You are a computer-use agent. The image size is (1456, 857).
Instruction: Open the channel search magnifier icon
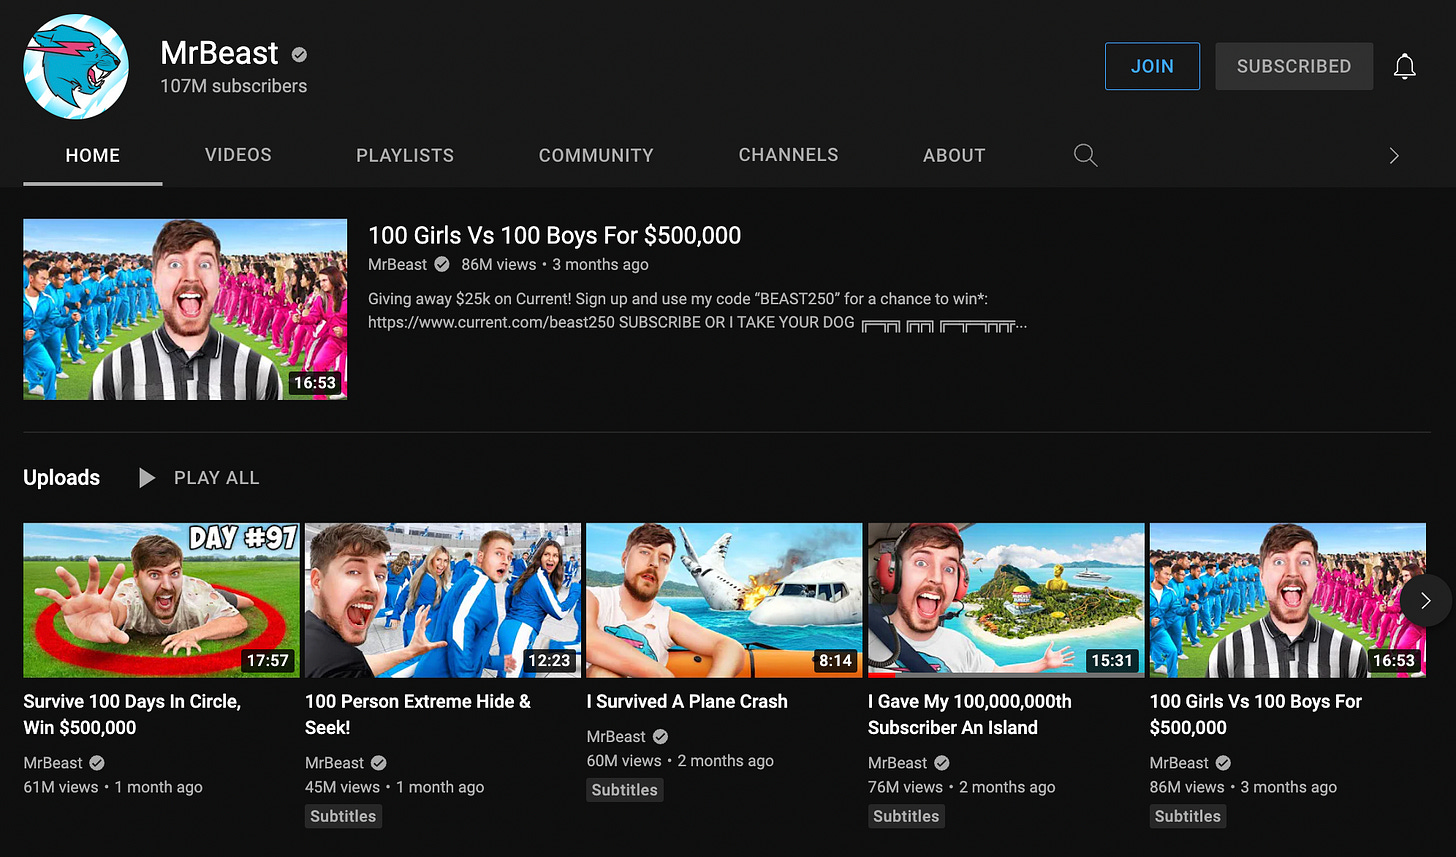[x=1085, y=155]
